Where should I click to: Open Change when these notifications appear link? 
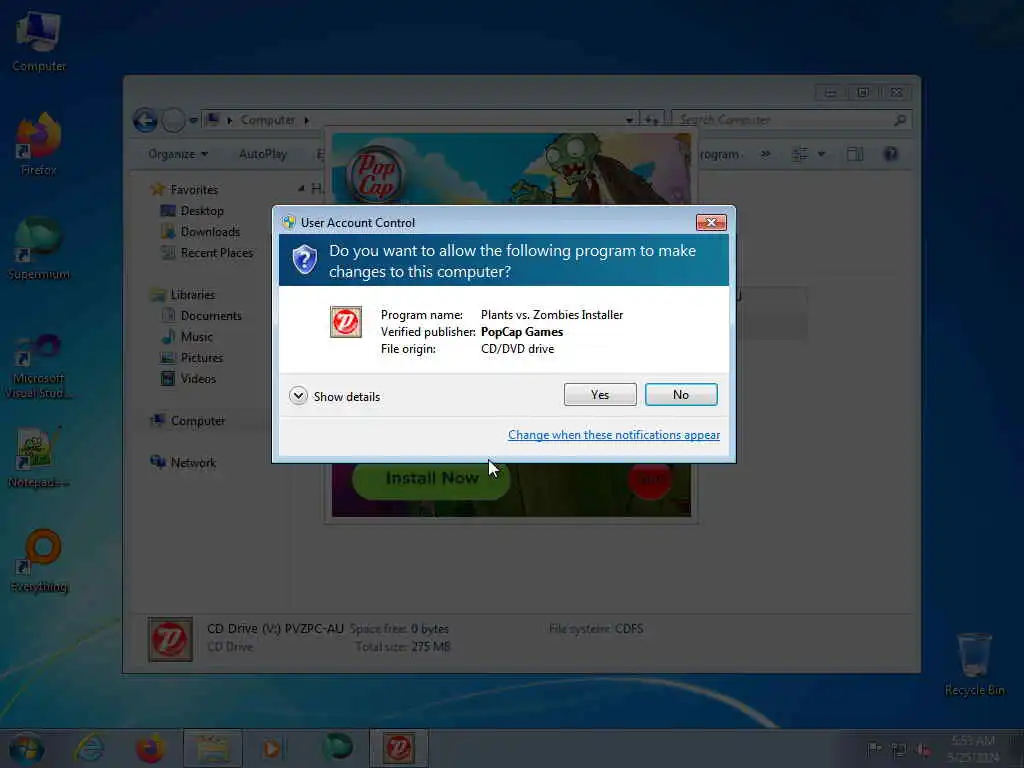pos(614,435)
